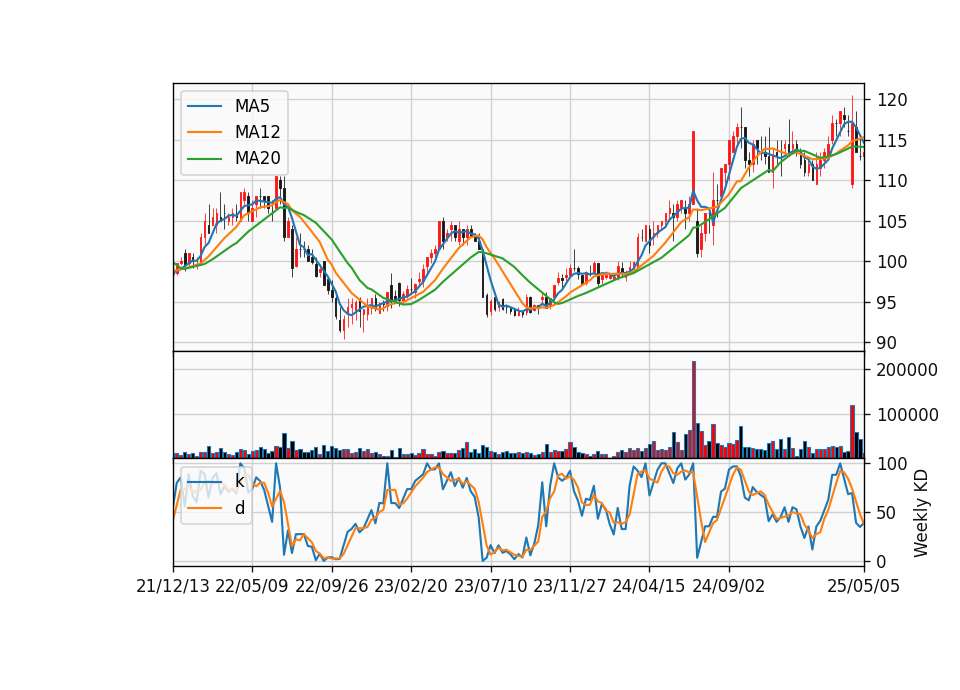Image resolution: width=960 pixels, height=690 pixels.
Task: Click the date label 21/12/13
Action: 173,586
